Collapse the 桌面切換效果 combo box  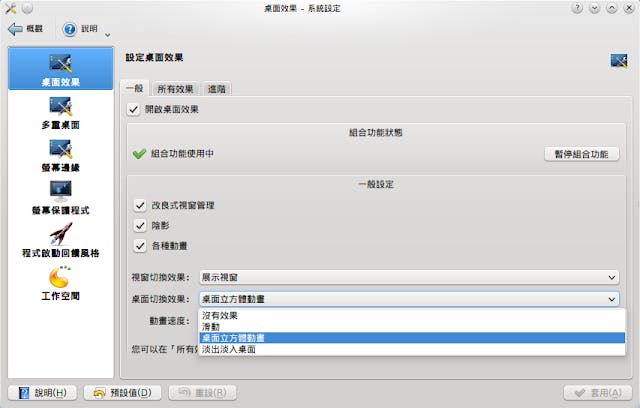click(x=409, y=299)
